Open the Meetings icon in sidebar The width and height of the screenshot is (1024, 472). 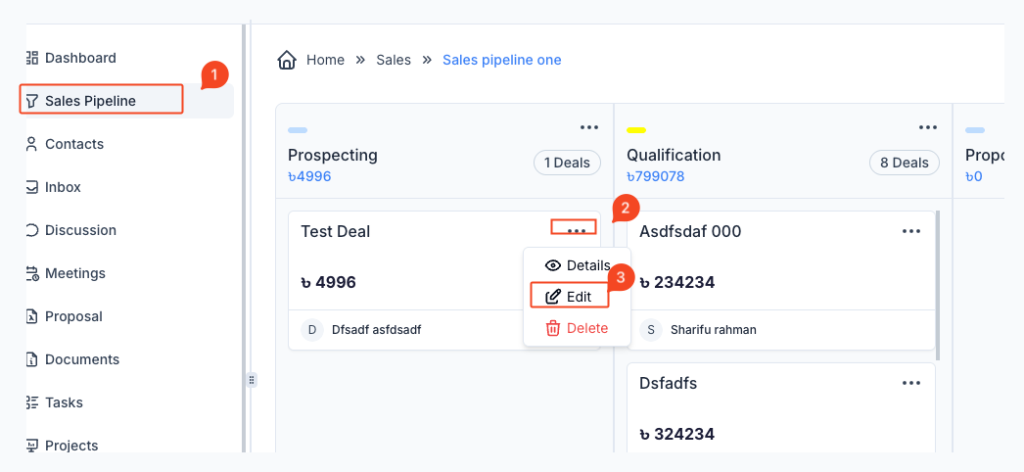coord(32,273)
